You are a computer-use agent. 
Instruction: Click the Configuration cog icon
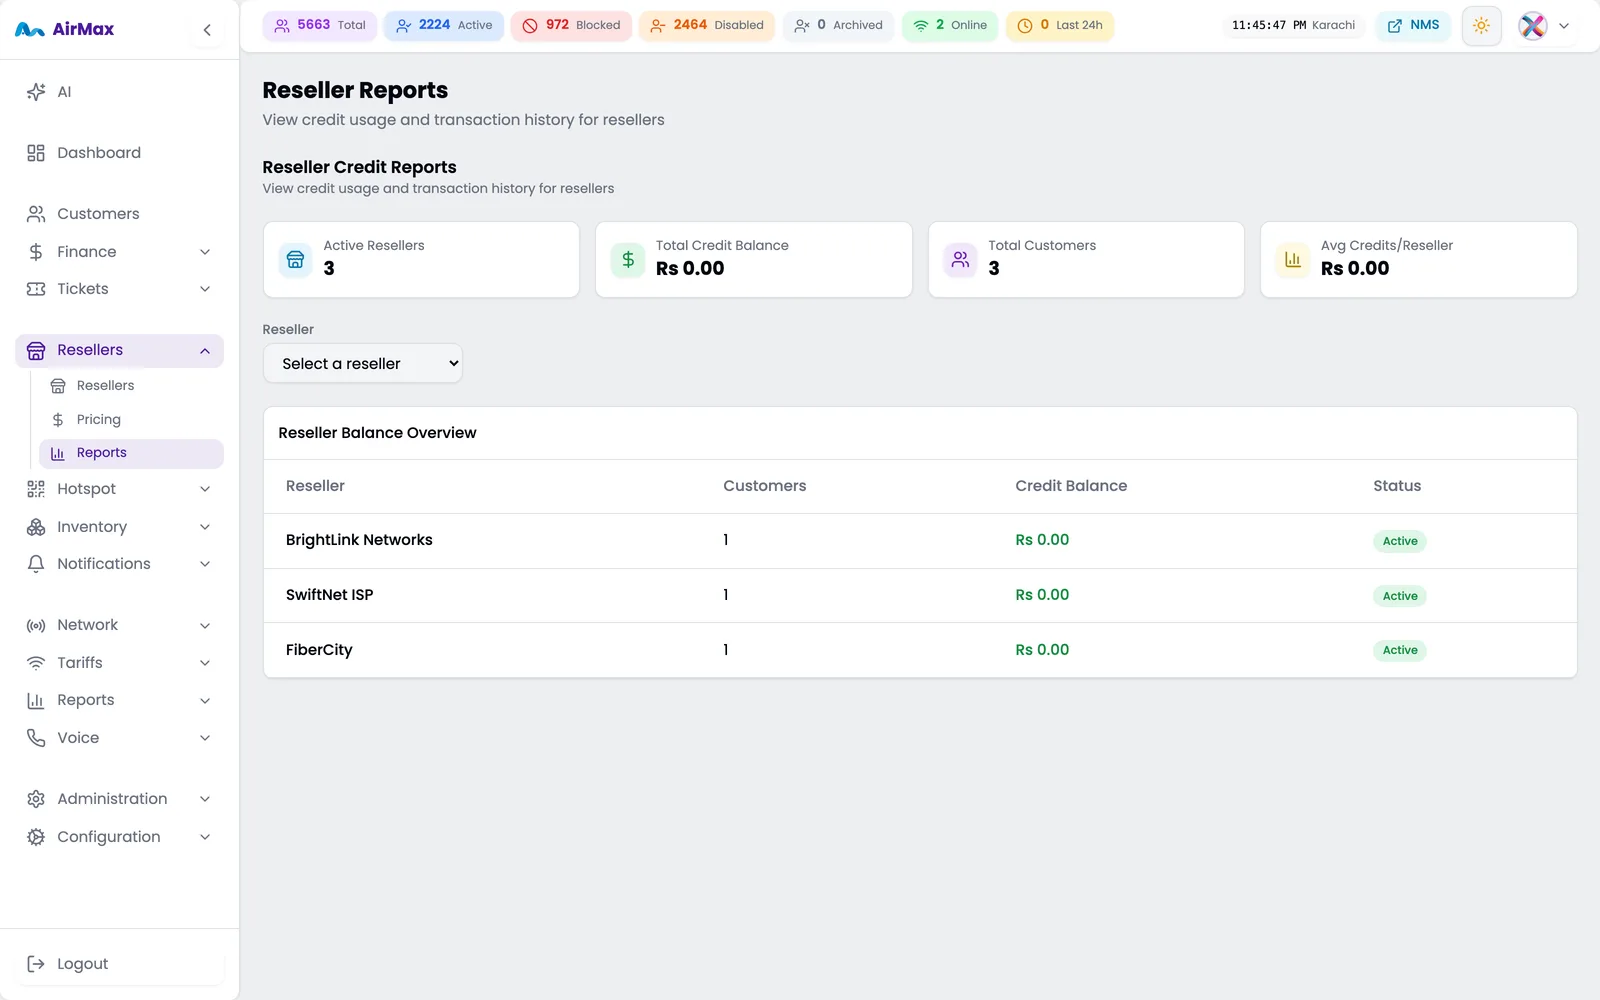36,837
